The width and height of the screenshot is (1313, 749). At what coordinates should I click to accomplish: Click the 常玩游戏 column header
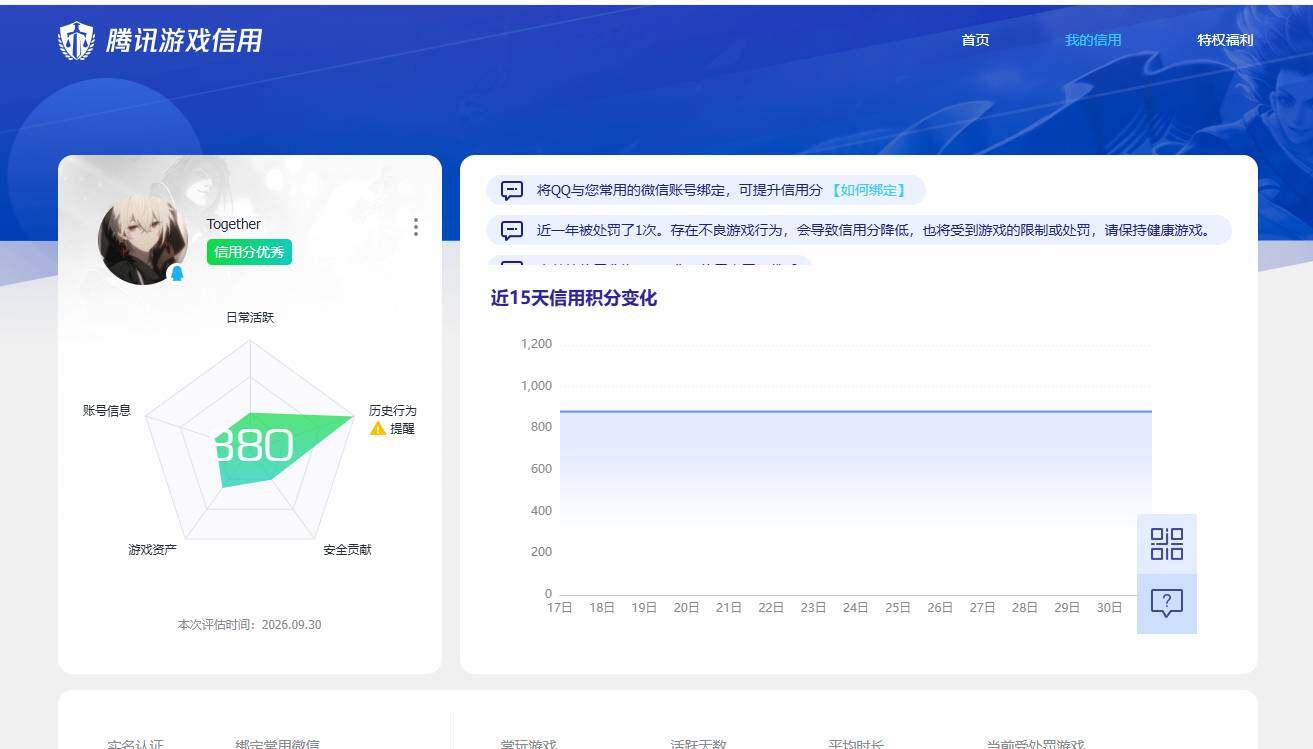528,744
